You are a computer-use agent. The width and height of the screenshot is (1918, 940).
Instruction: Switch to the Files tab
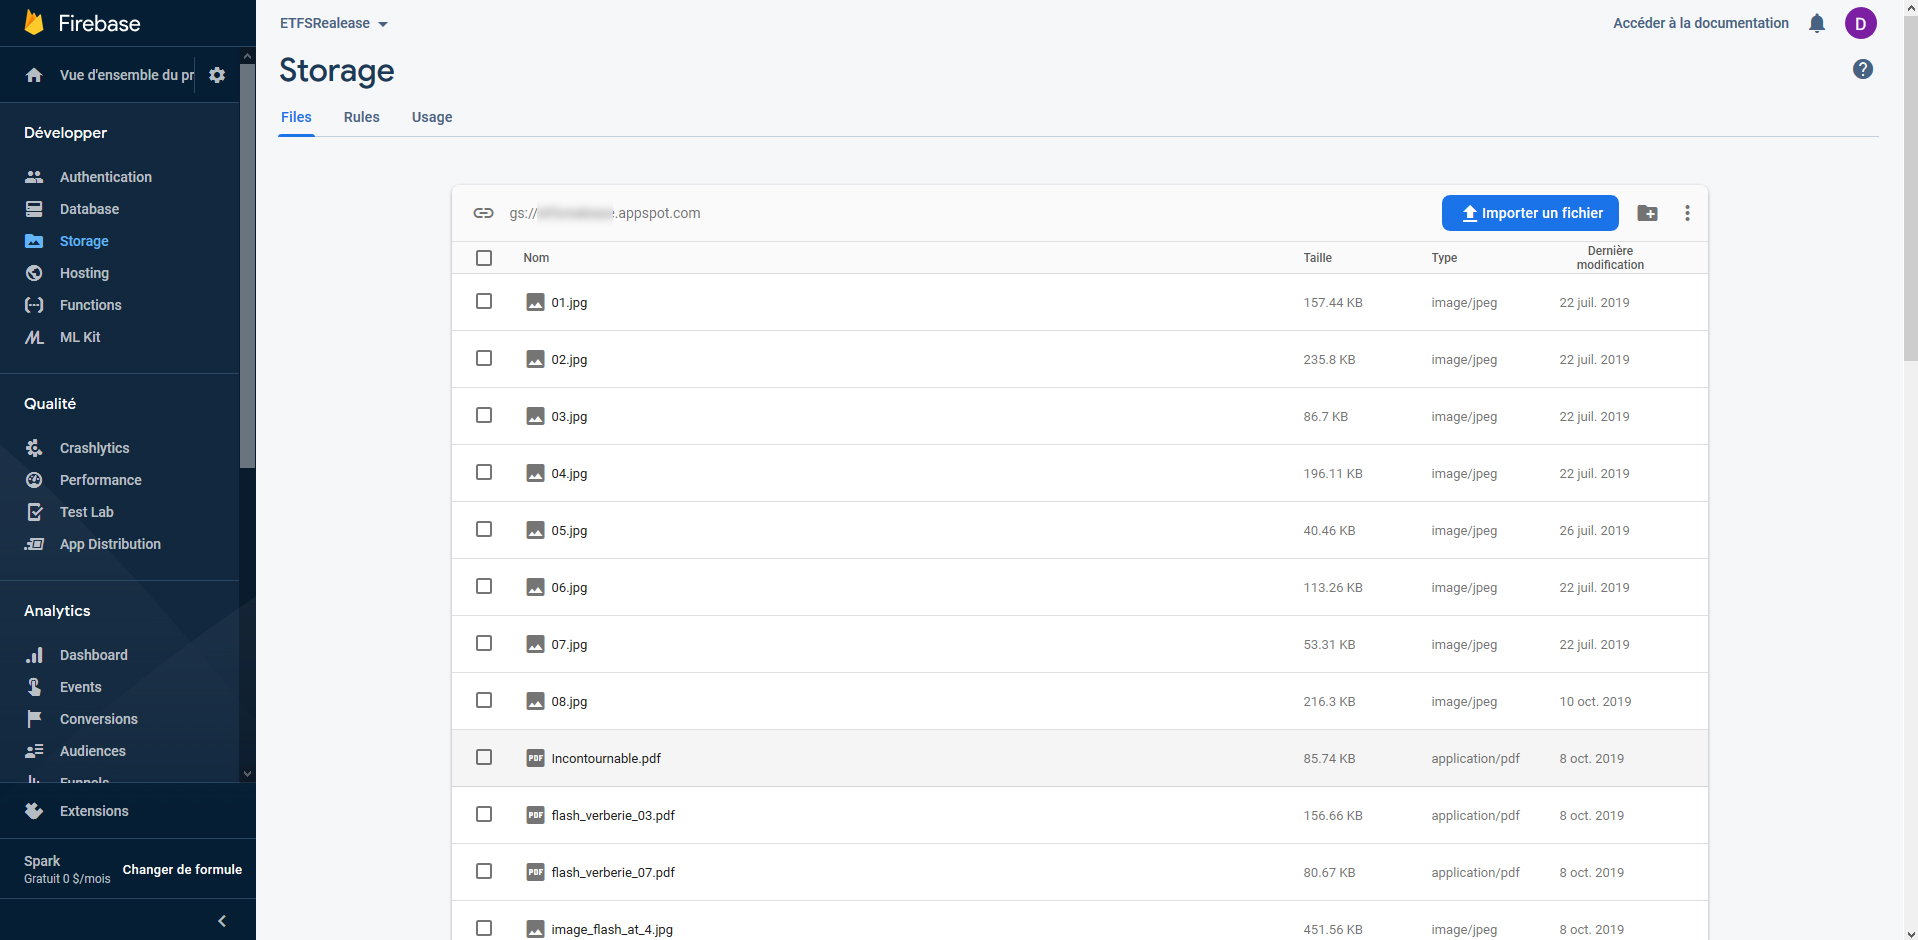click(296, 117)
